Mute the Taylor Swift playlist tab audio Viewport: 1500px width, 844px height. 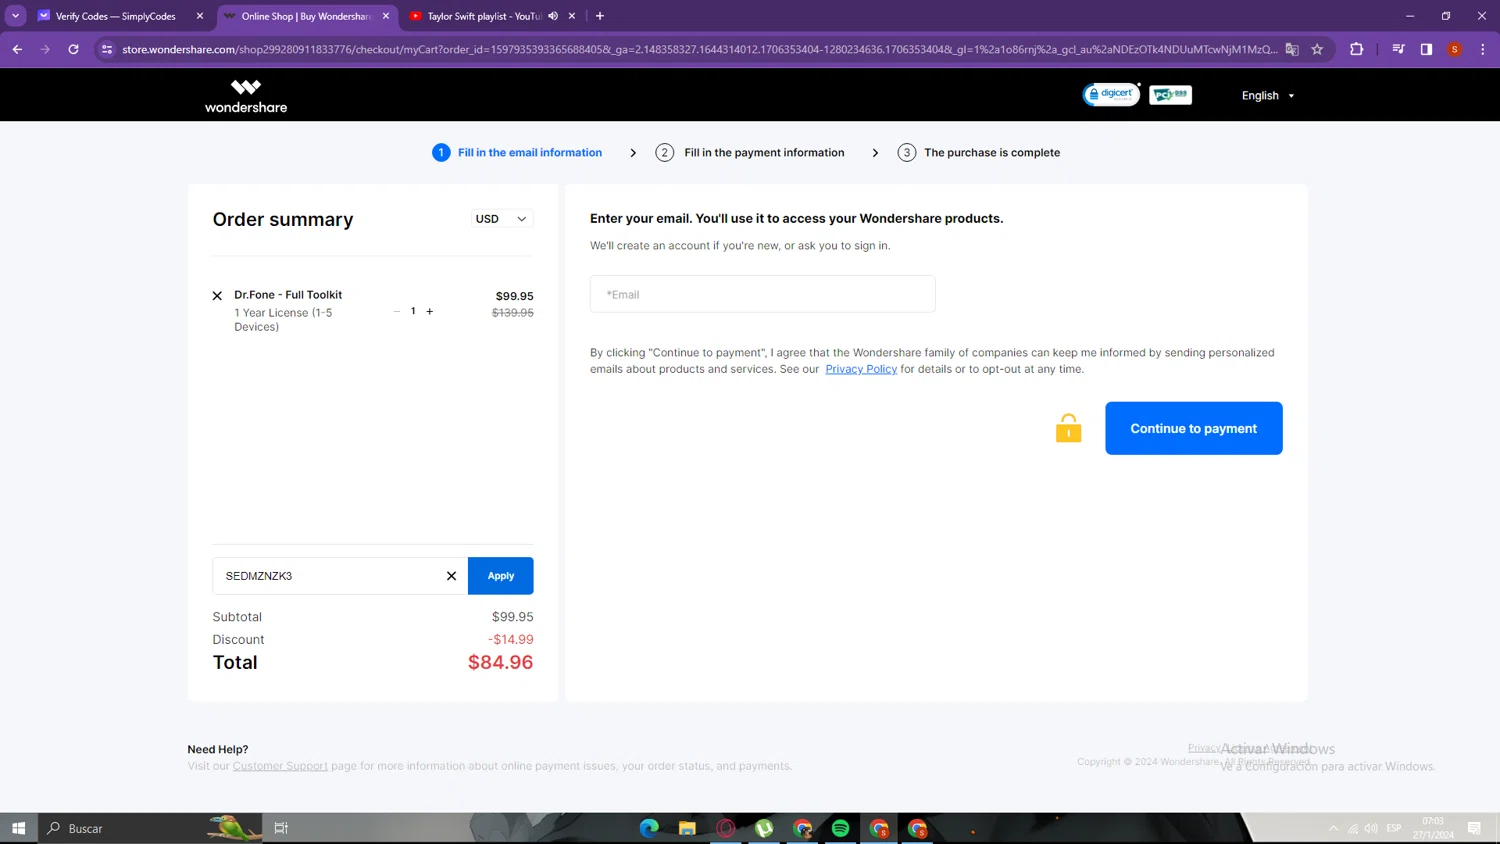(553, 16)
